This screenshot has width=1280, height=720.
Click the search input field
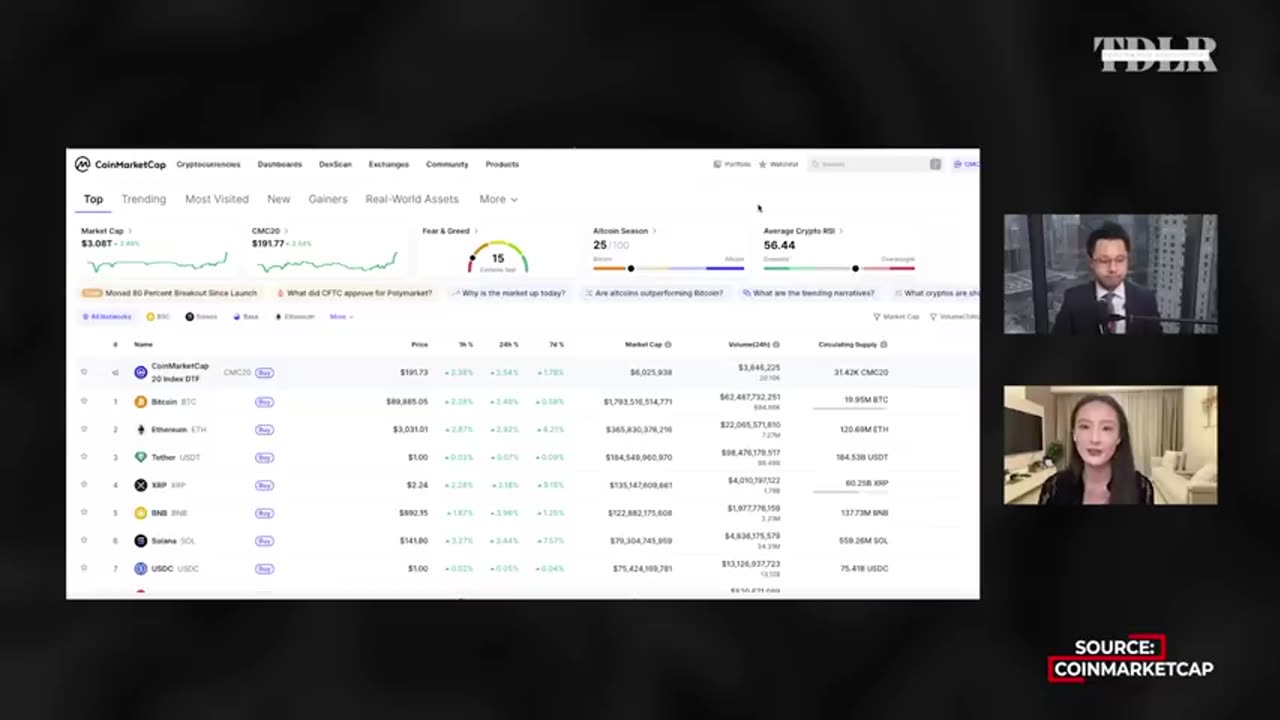(876, 164)
